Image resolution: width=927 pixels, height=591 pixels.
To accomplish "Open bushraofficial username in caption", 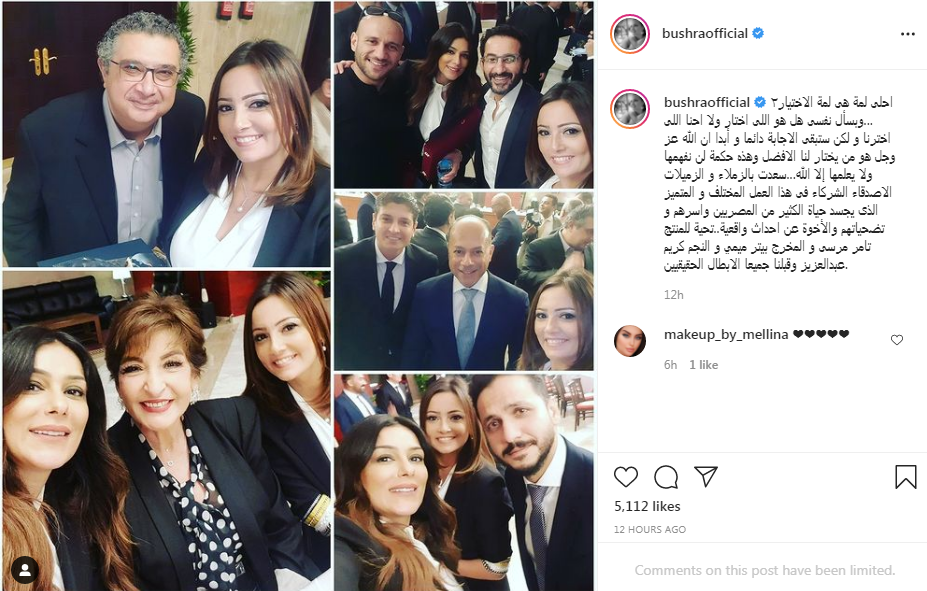I will coord(706,102).
